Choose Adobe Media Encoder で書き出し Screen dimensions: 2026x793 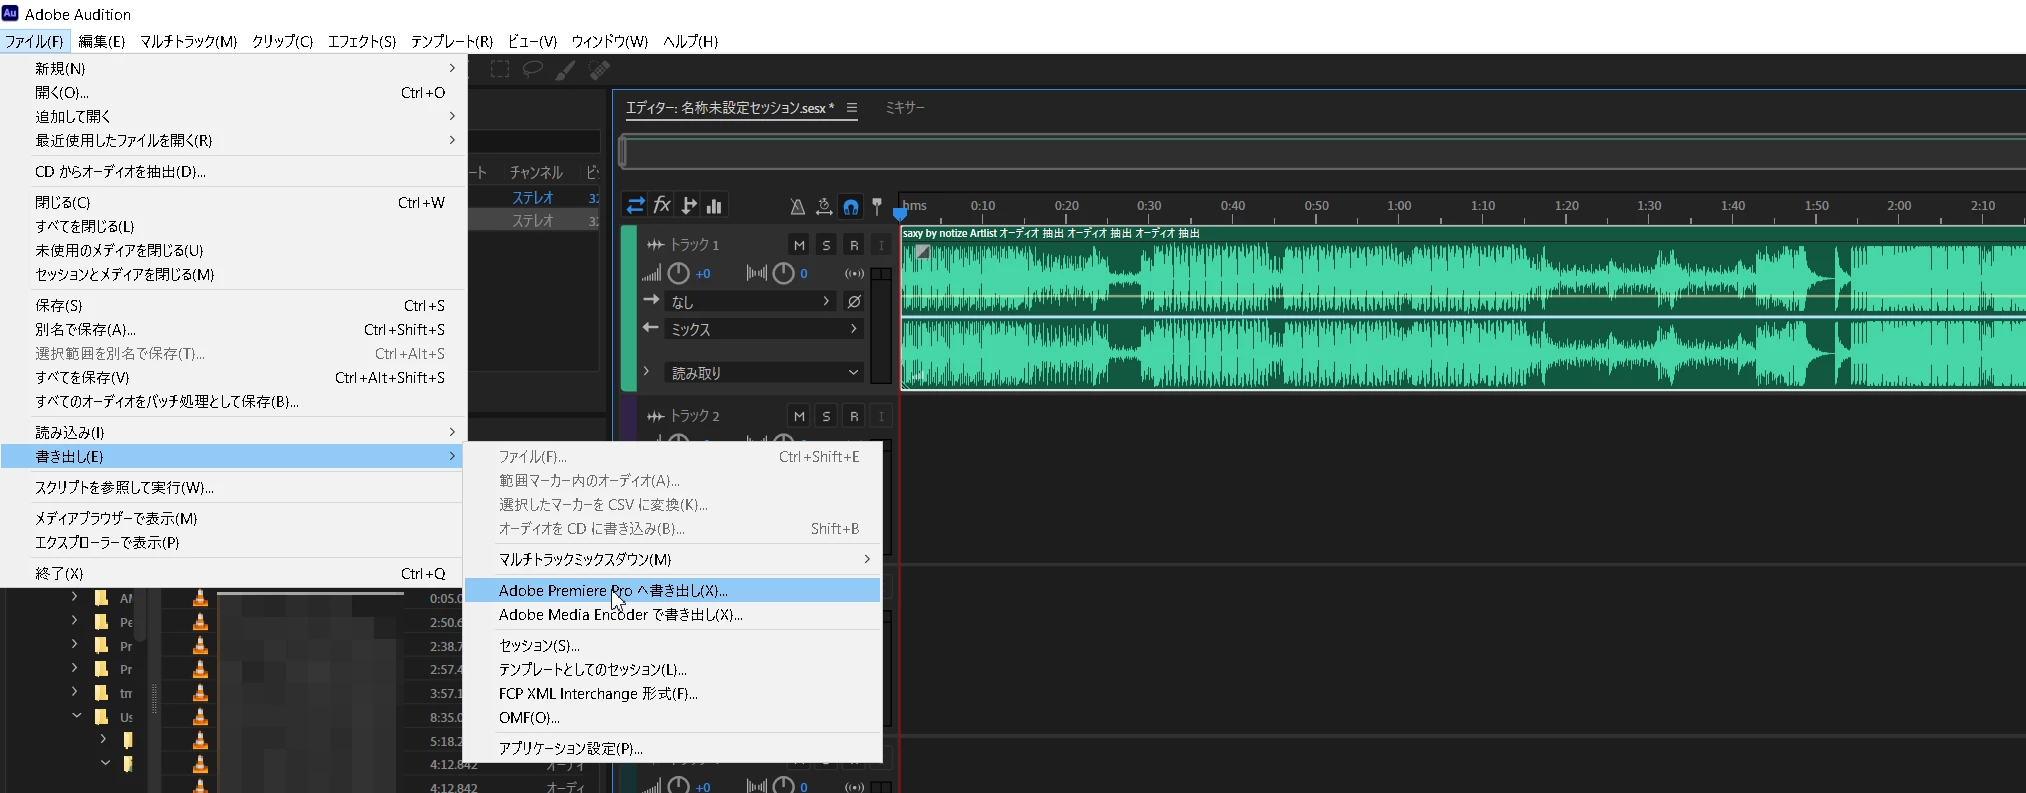point(673,614)
